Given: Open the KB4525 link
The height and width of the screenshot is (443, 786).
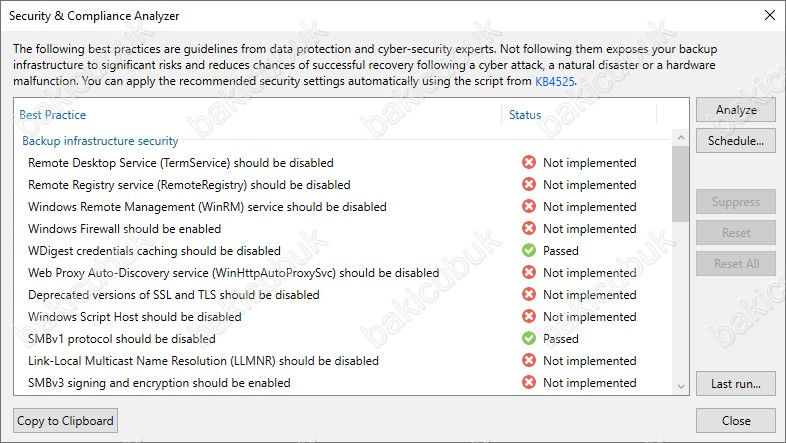Looking at the screenshot, I should pyautogui.click(x=557, y=80).
